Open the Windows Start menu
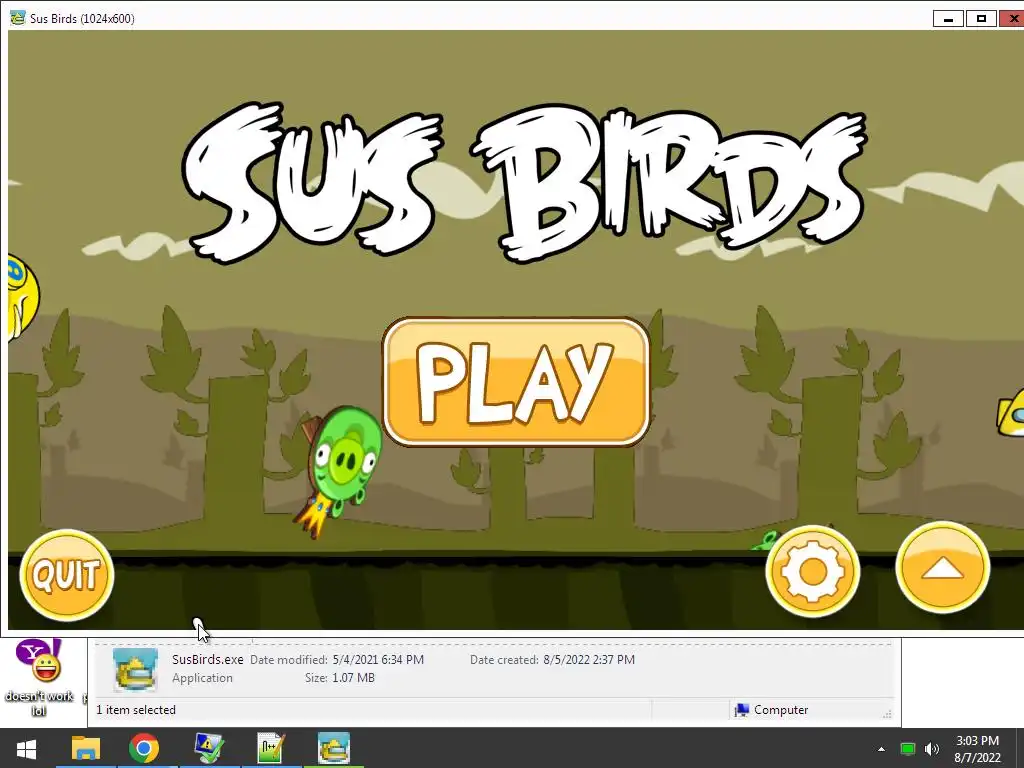 click(x=26, y=748)
